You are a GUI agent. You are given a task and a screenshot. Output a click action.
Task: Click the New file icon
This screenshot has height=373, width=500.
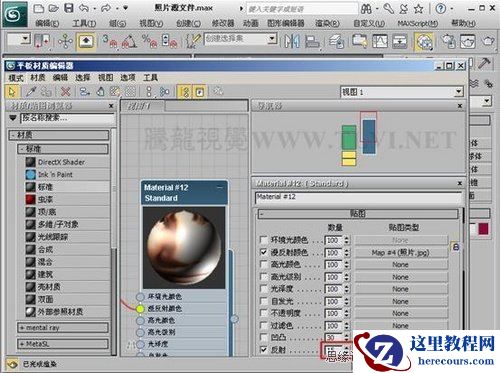(39, 8)
